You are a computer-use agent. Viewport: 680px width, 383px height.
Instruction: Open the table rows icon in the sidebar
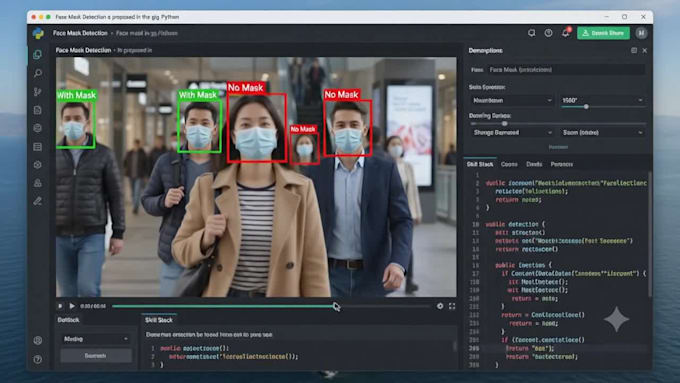(x=38, y=147)
